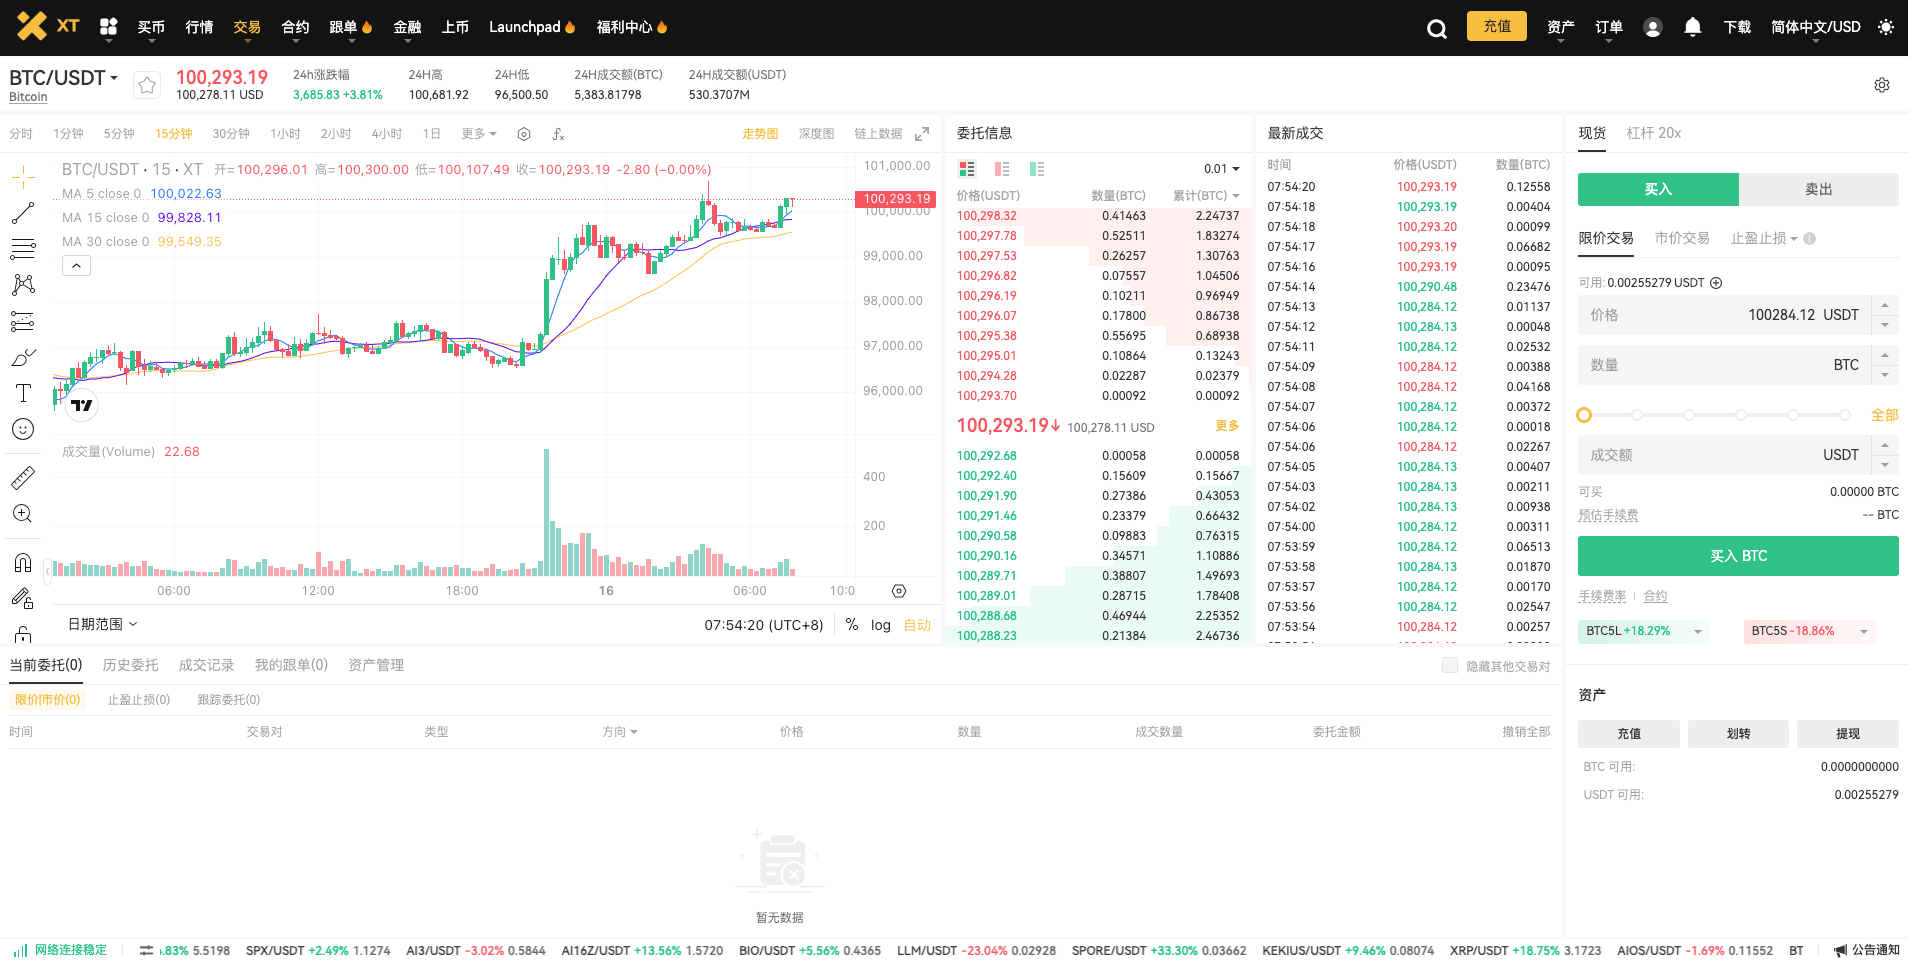Open the indicators fx menu

[558, 134]
